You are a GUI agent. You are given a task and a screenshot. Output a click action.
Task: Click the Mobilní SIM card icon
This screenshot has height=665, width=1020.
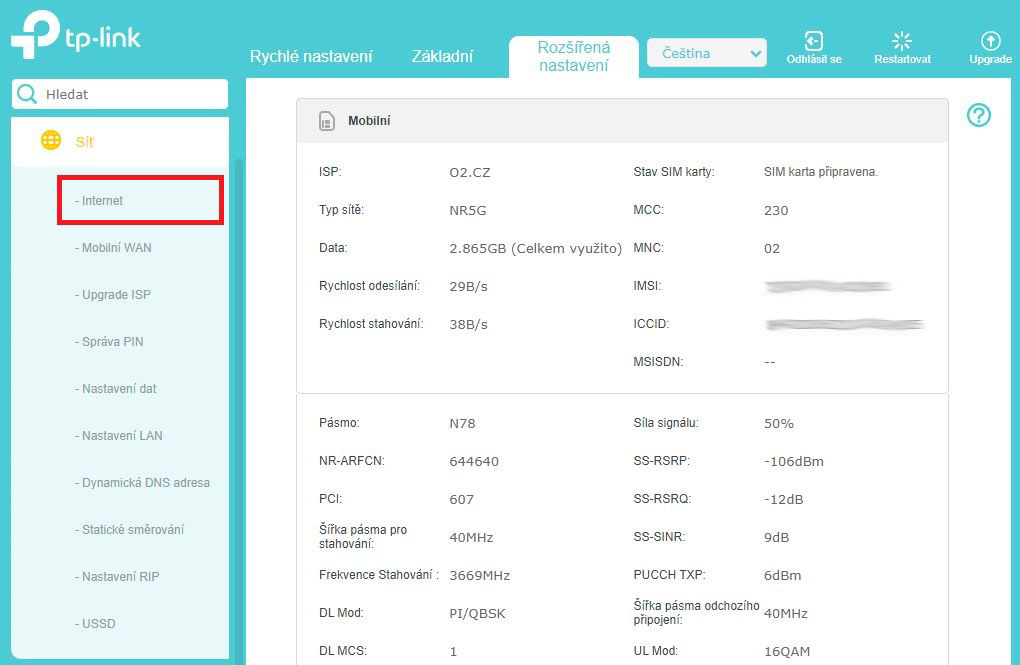[326, 121]
